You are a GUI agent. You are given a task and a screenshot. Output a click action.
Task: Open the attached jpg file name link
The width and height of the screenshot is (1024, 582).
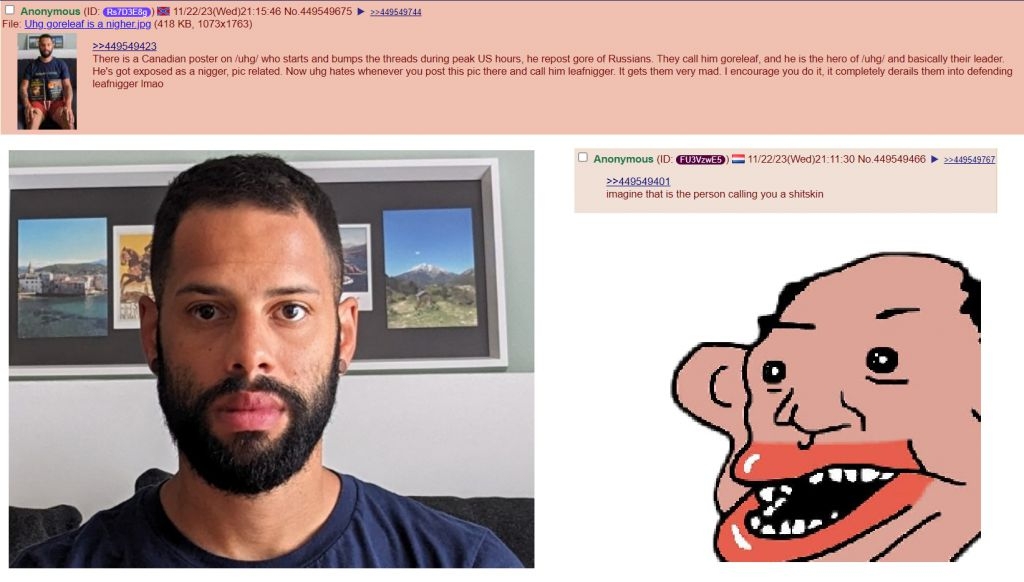(x=88, y=24)
